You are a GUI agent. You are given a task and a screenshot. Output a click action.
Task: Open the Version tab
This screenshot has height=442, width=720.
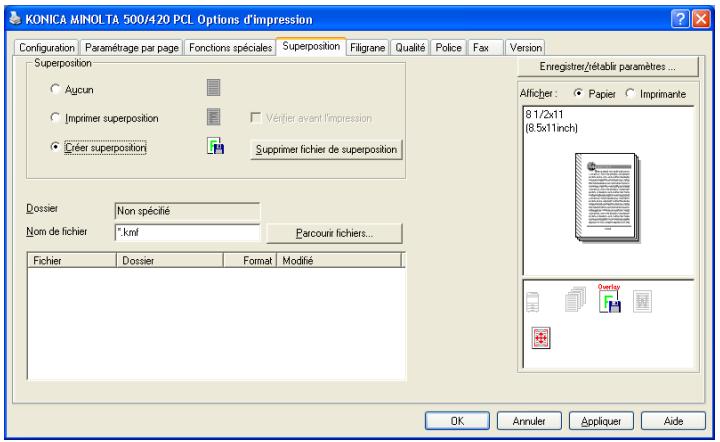pyautogui.click(x=525, y=48)
